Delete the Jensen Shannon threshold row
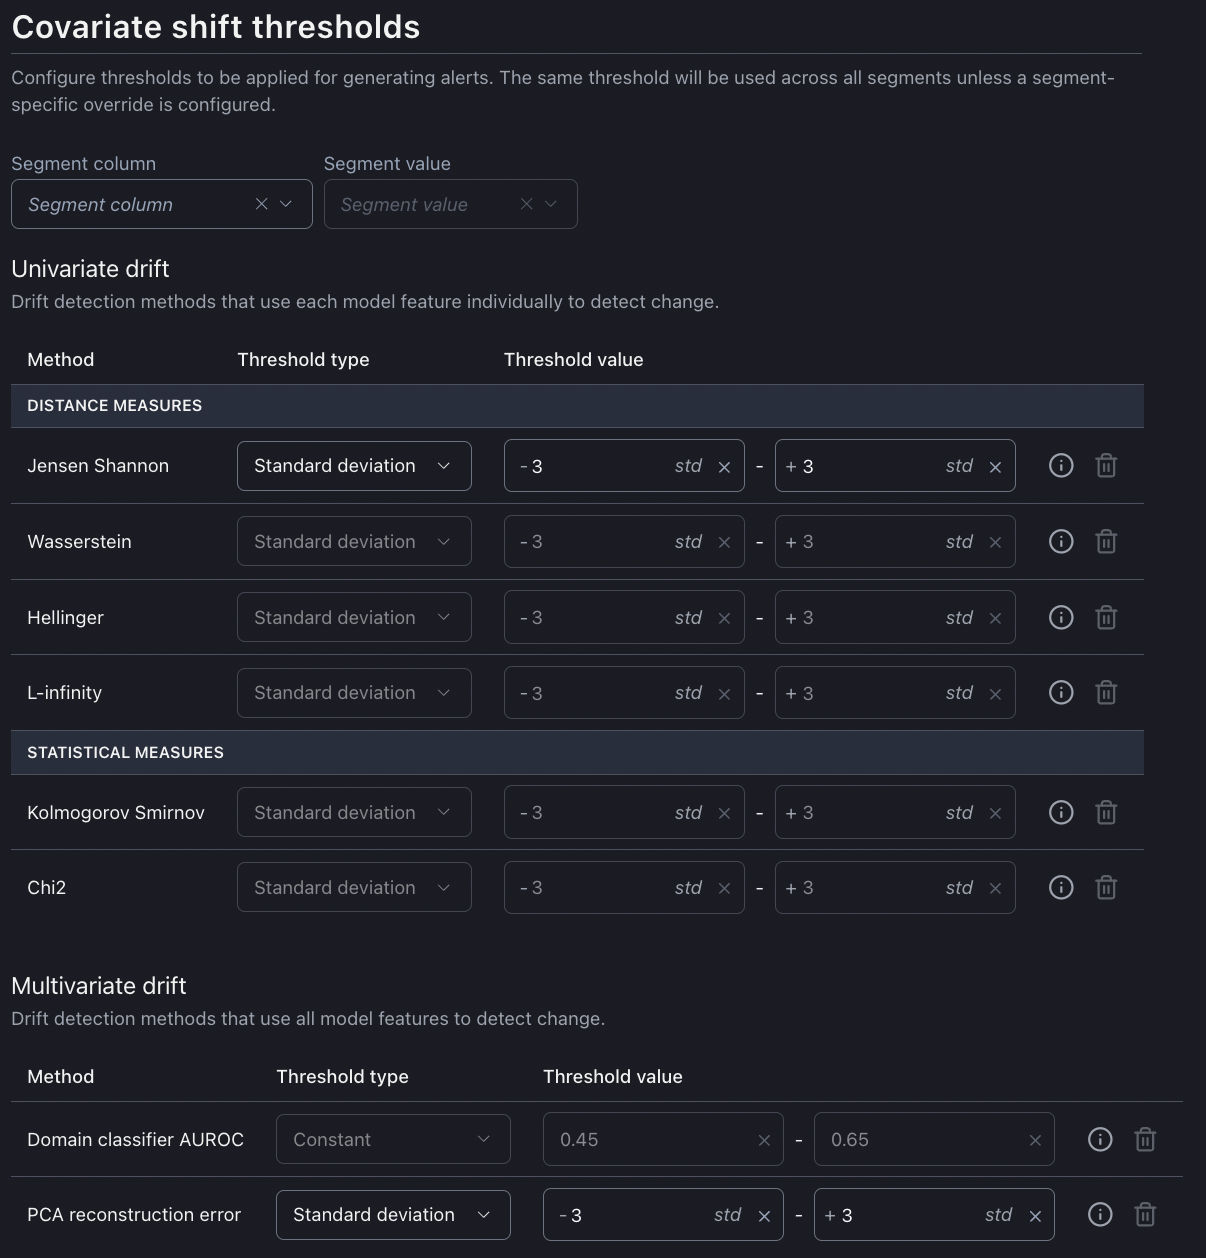 point(1106,466)
